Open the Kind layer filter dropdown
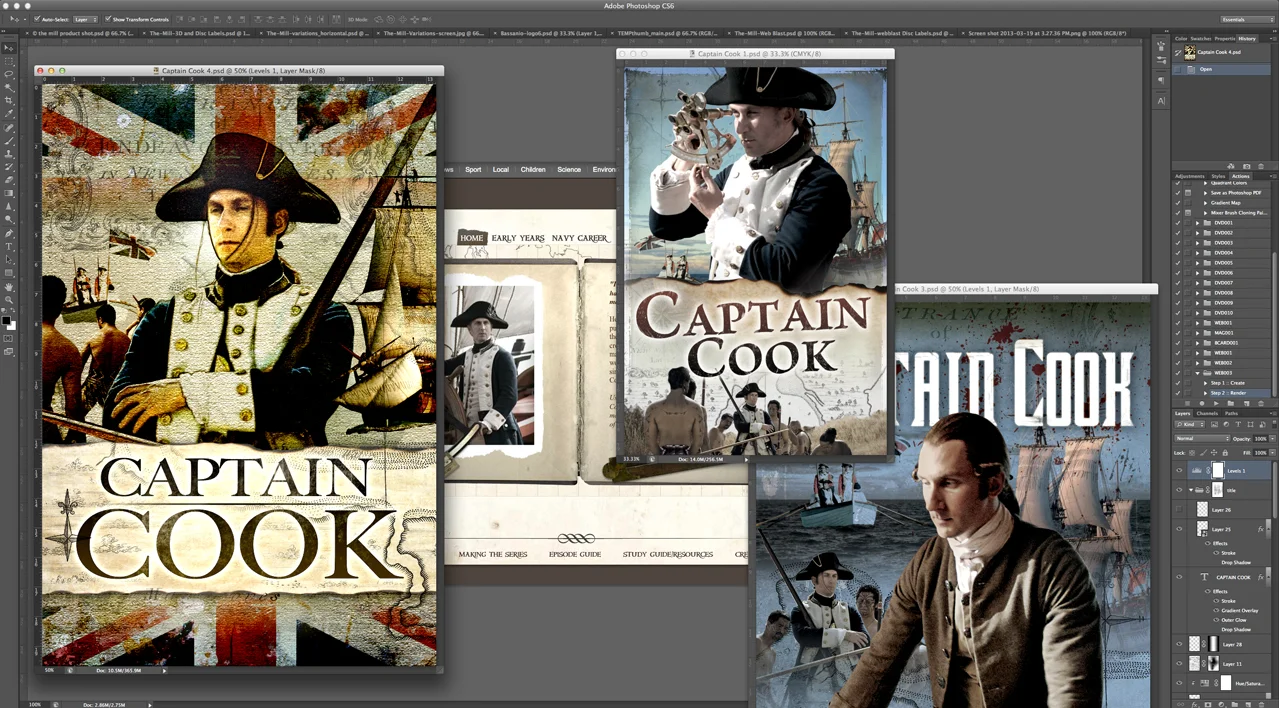This screenshot has width=1279, height=708. tap(1190, 424)
